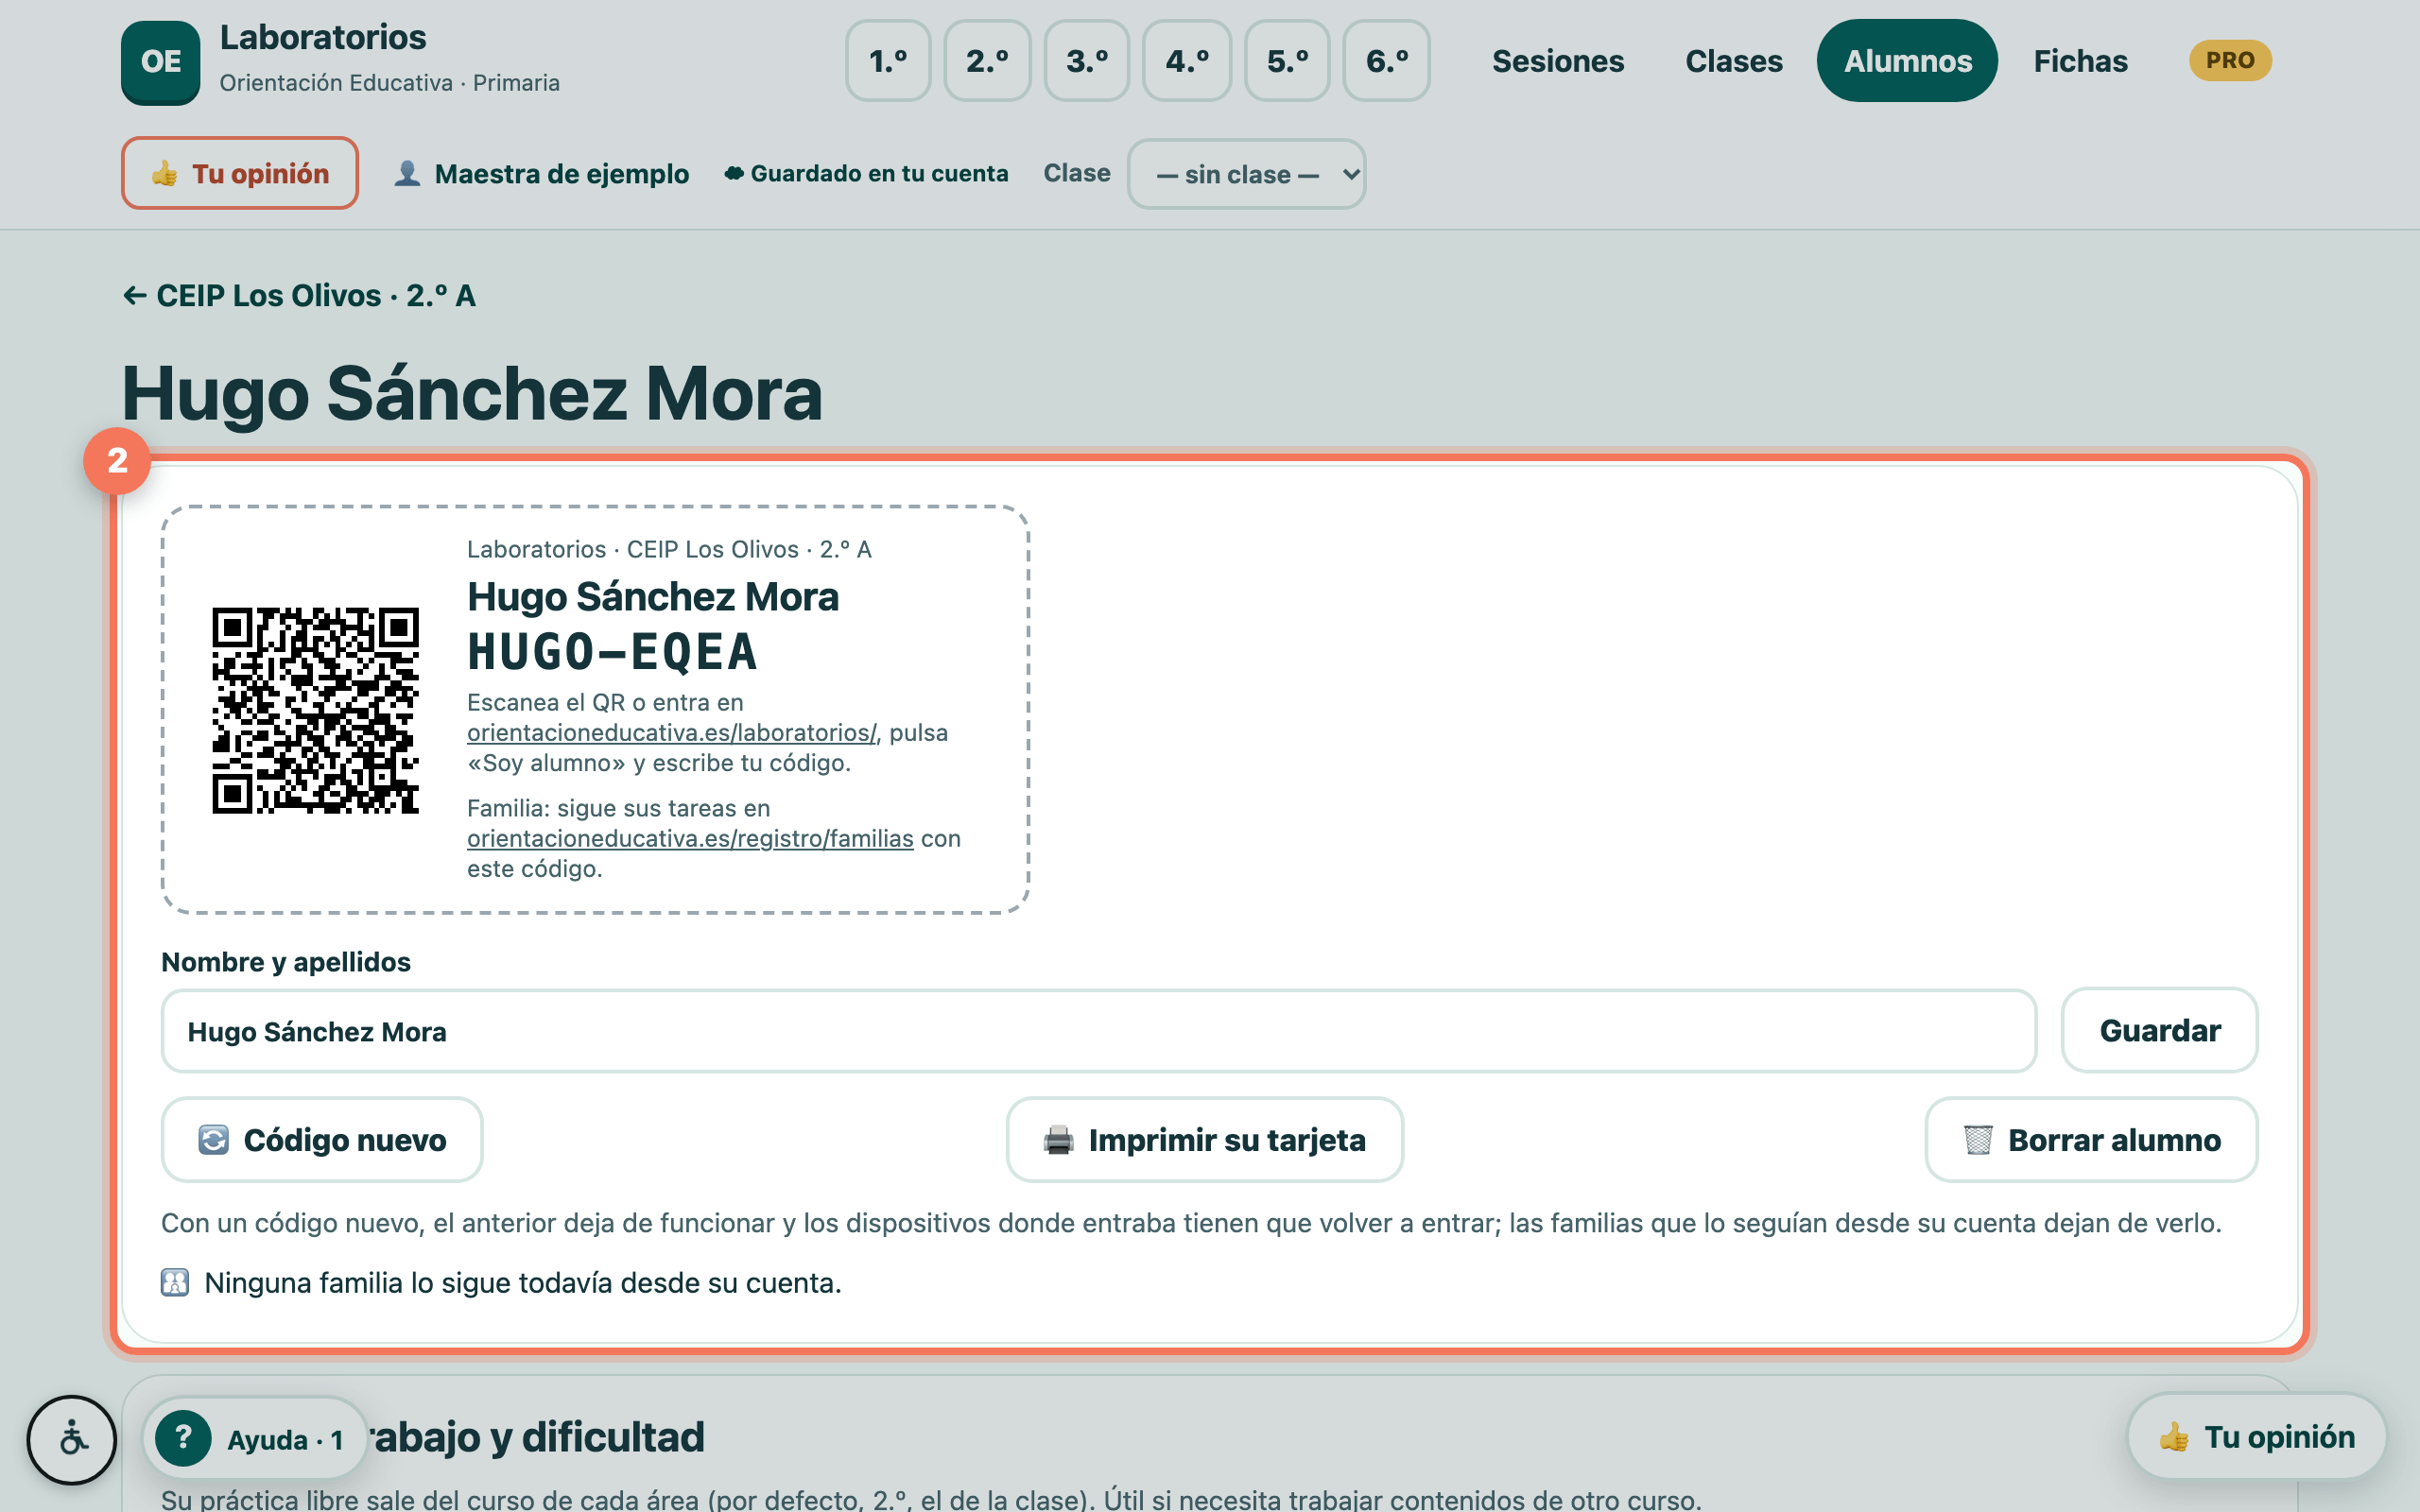
Task: Select grade 4.º
Action: point(1187,61)
